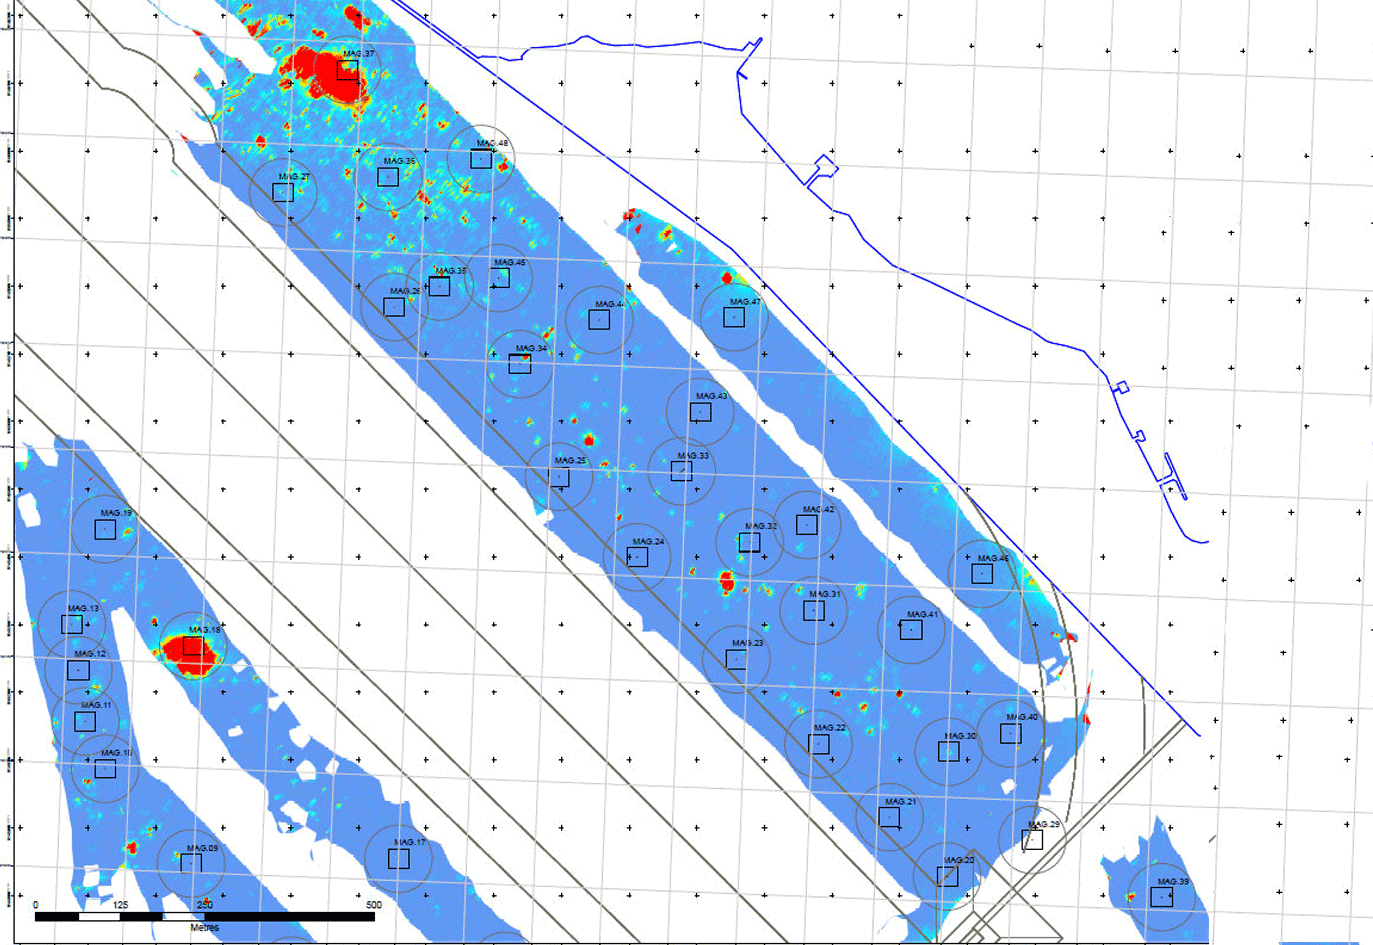The image size is (1373, 945).
Task: Click the MAG.26 square marker
Action: pos(394,306)
